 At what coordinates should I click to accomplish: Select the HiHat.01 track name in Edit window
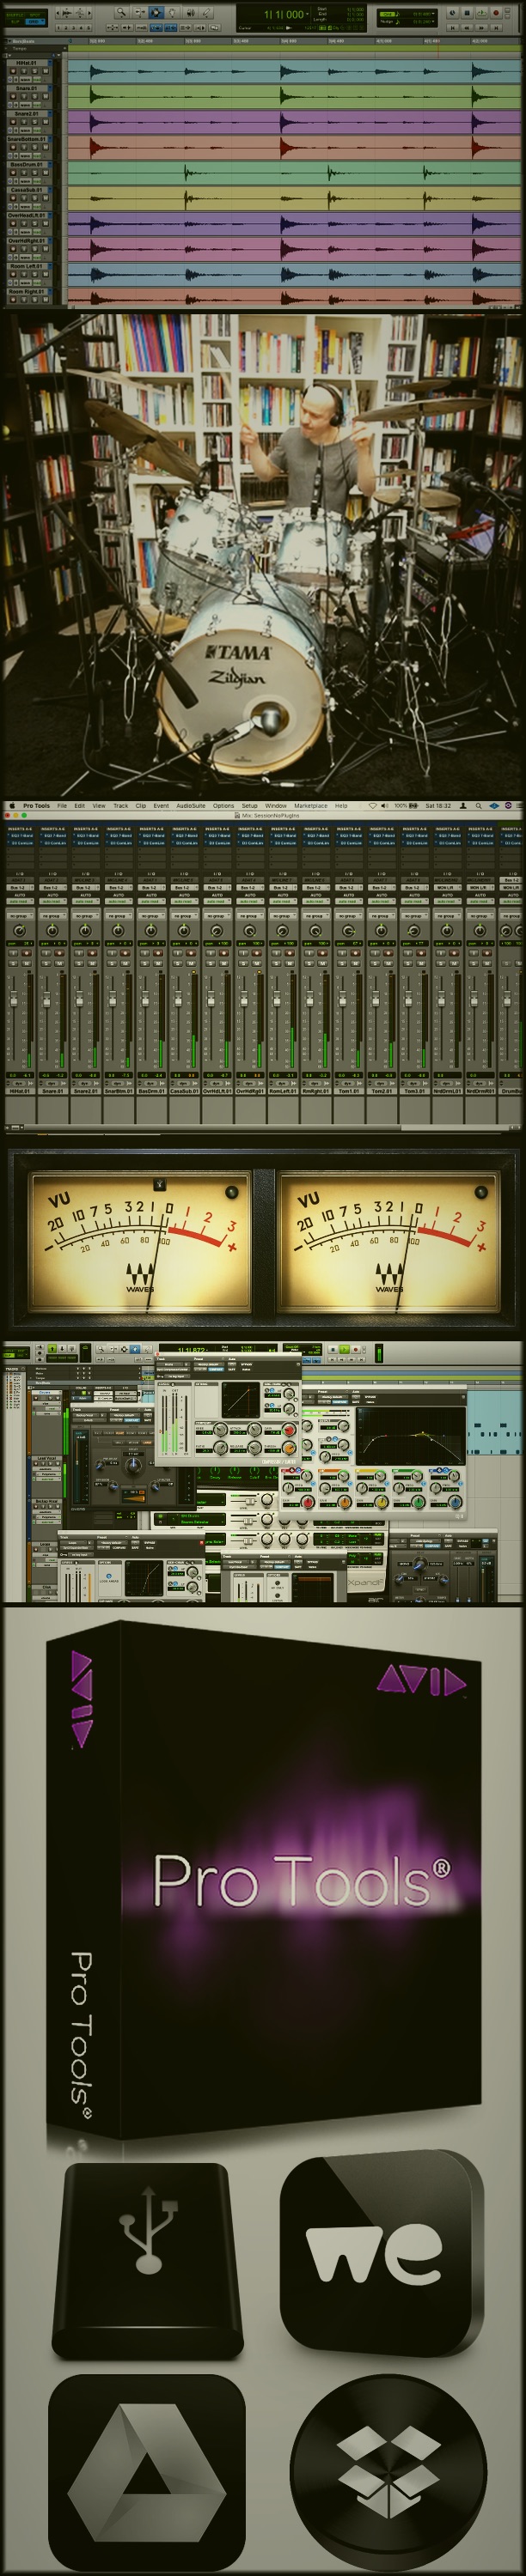tap(24, 62)
